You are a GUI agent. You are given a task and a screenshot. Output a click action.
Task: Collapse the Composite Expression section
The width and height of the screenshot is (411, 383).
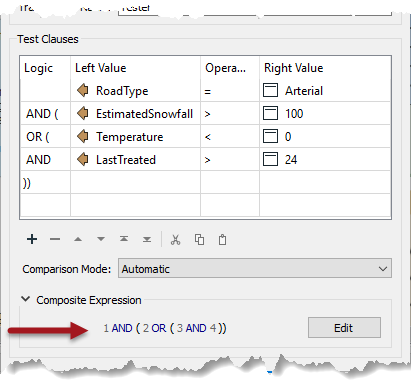click(26, 299)
